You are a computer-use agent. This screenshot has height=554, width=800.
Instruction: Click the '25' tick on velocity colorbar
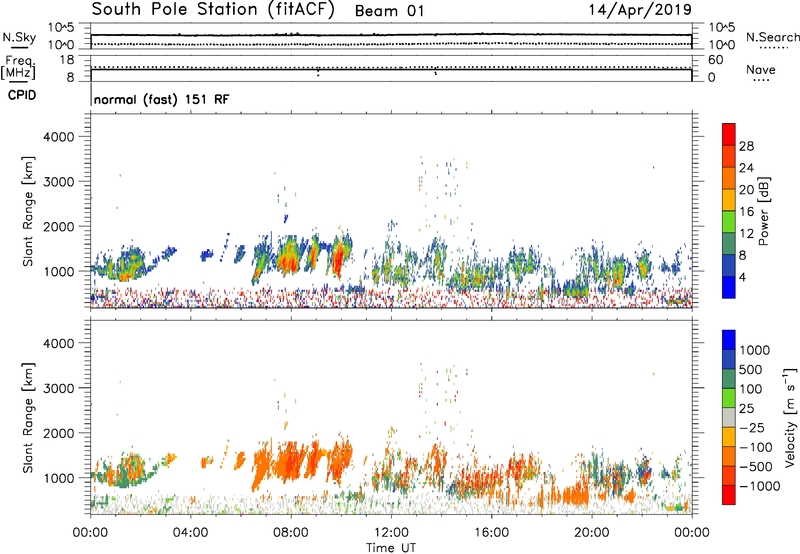746,409
